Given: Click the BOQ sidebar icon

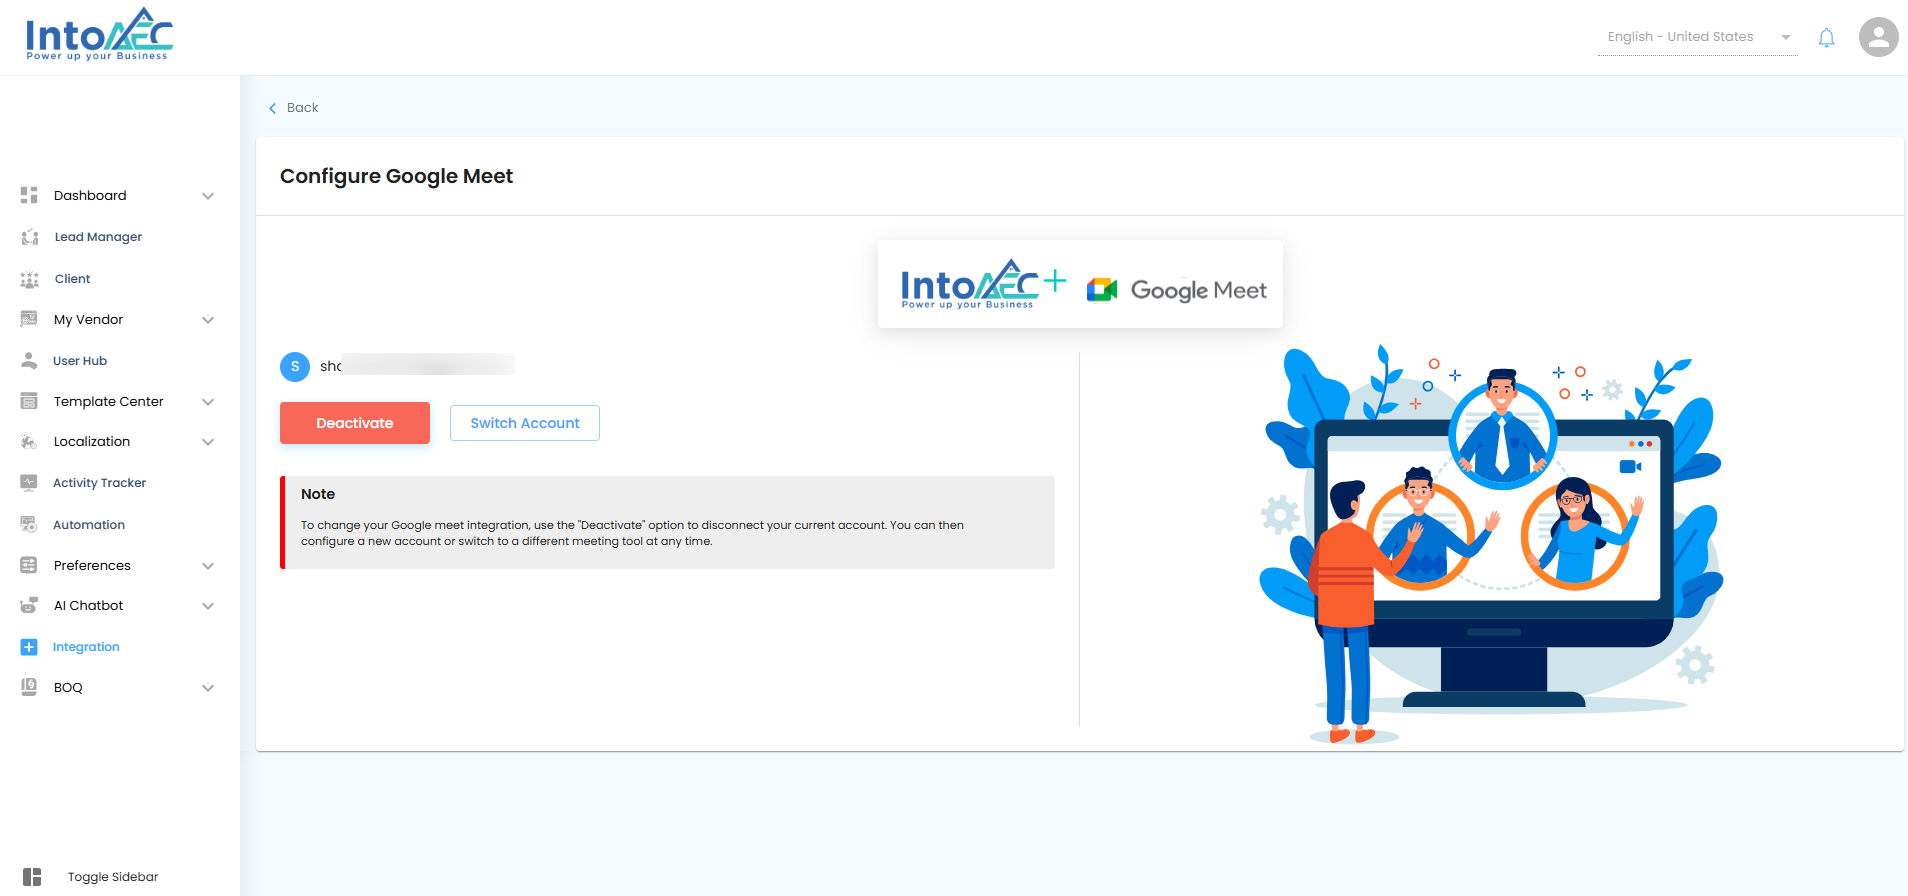Looking at the screenshot, I should click(x=29, y=687).
